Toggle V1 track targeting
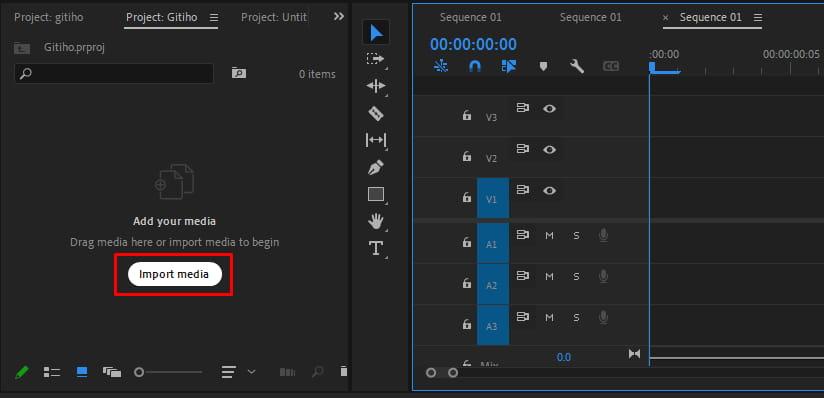The width and height of the screenshot is (824, 398). [493, 198]
